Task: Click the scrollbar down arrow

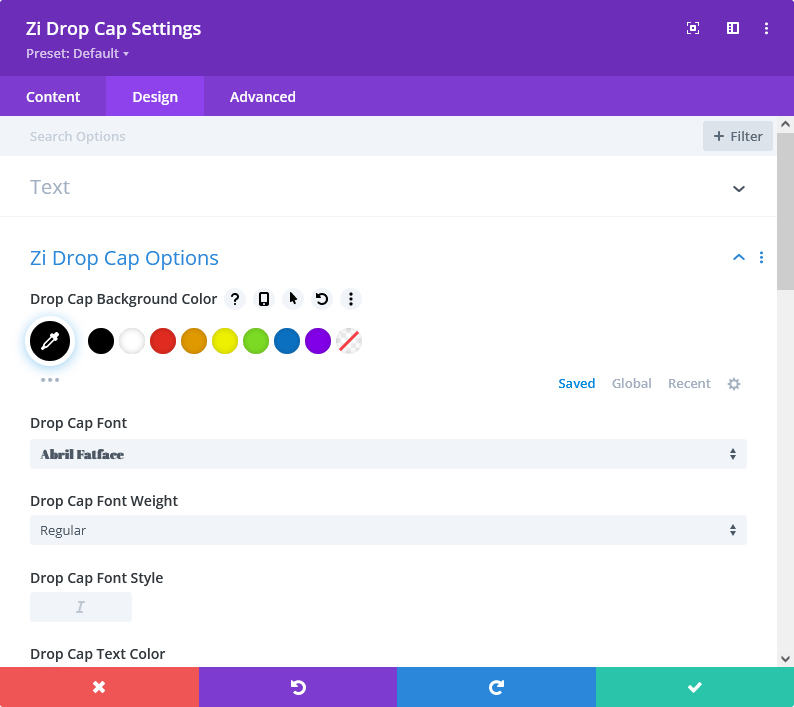Action: coord(785,659)
